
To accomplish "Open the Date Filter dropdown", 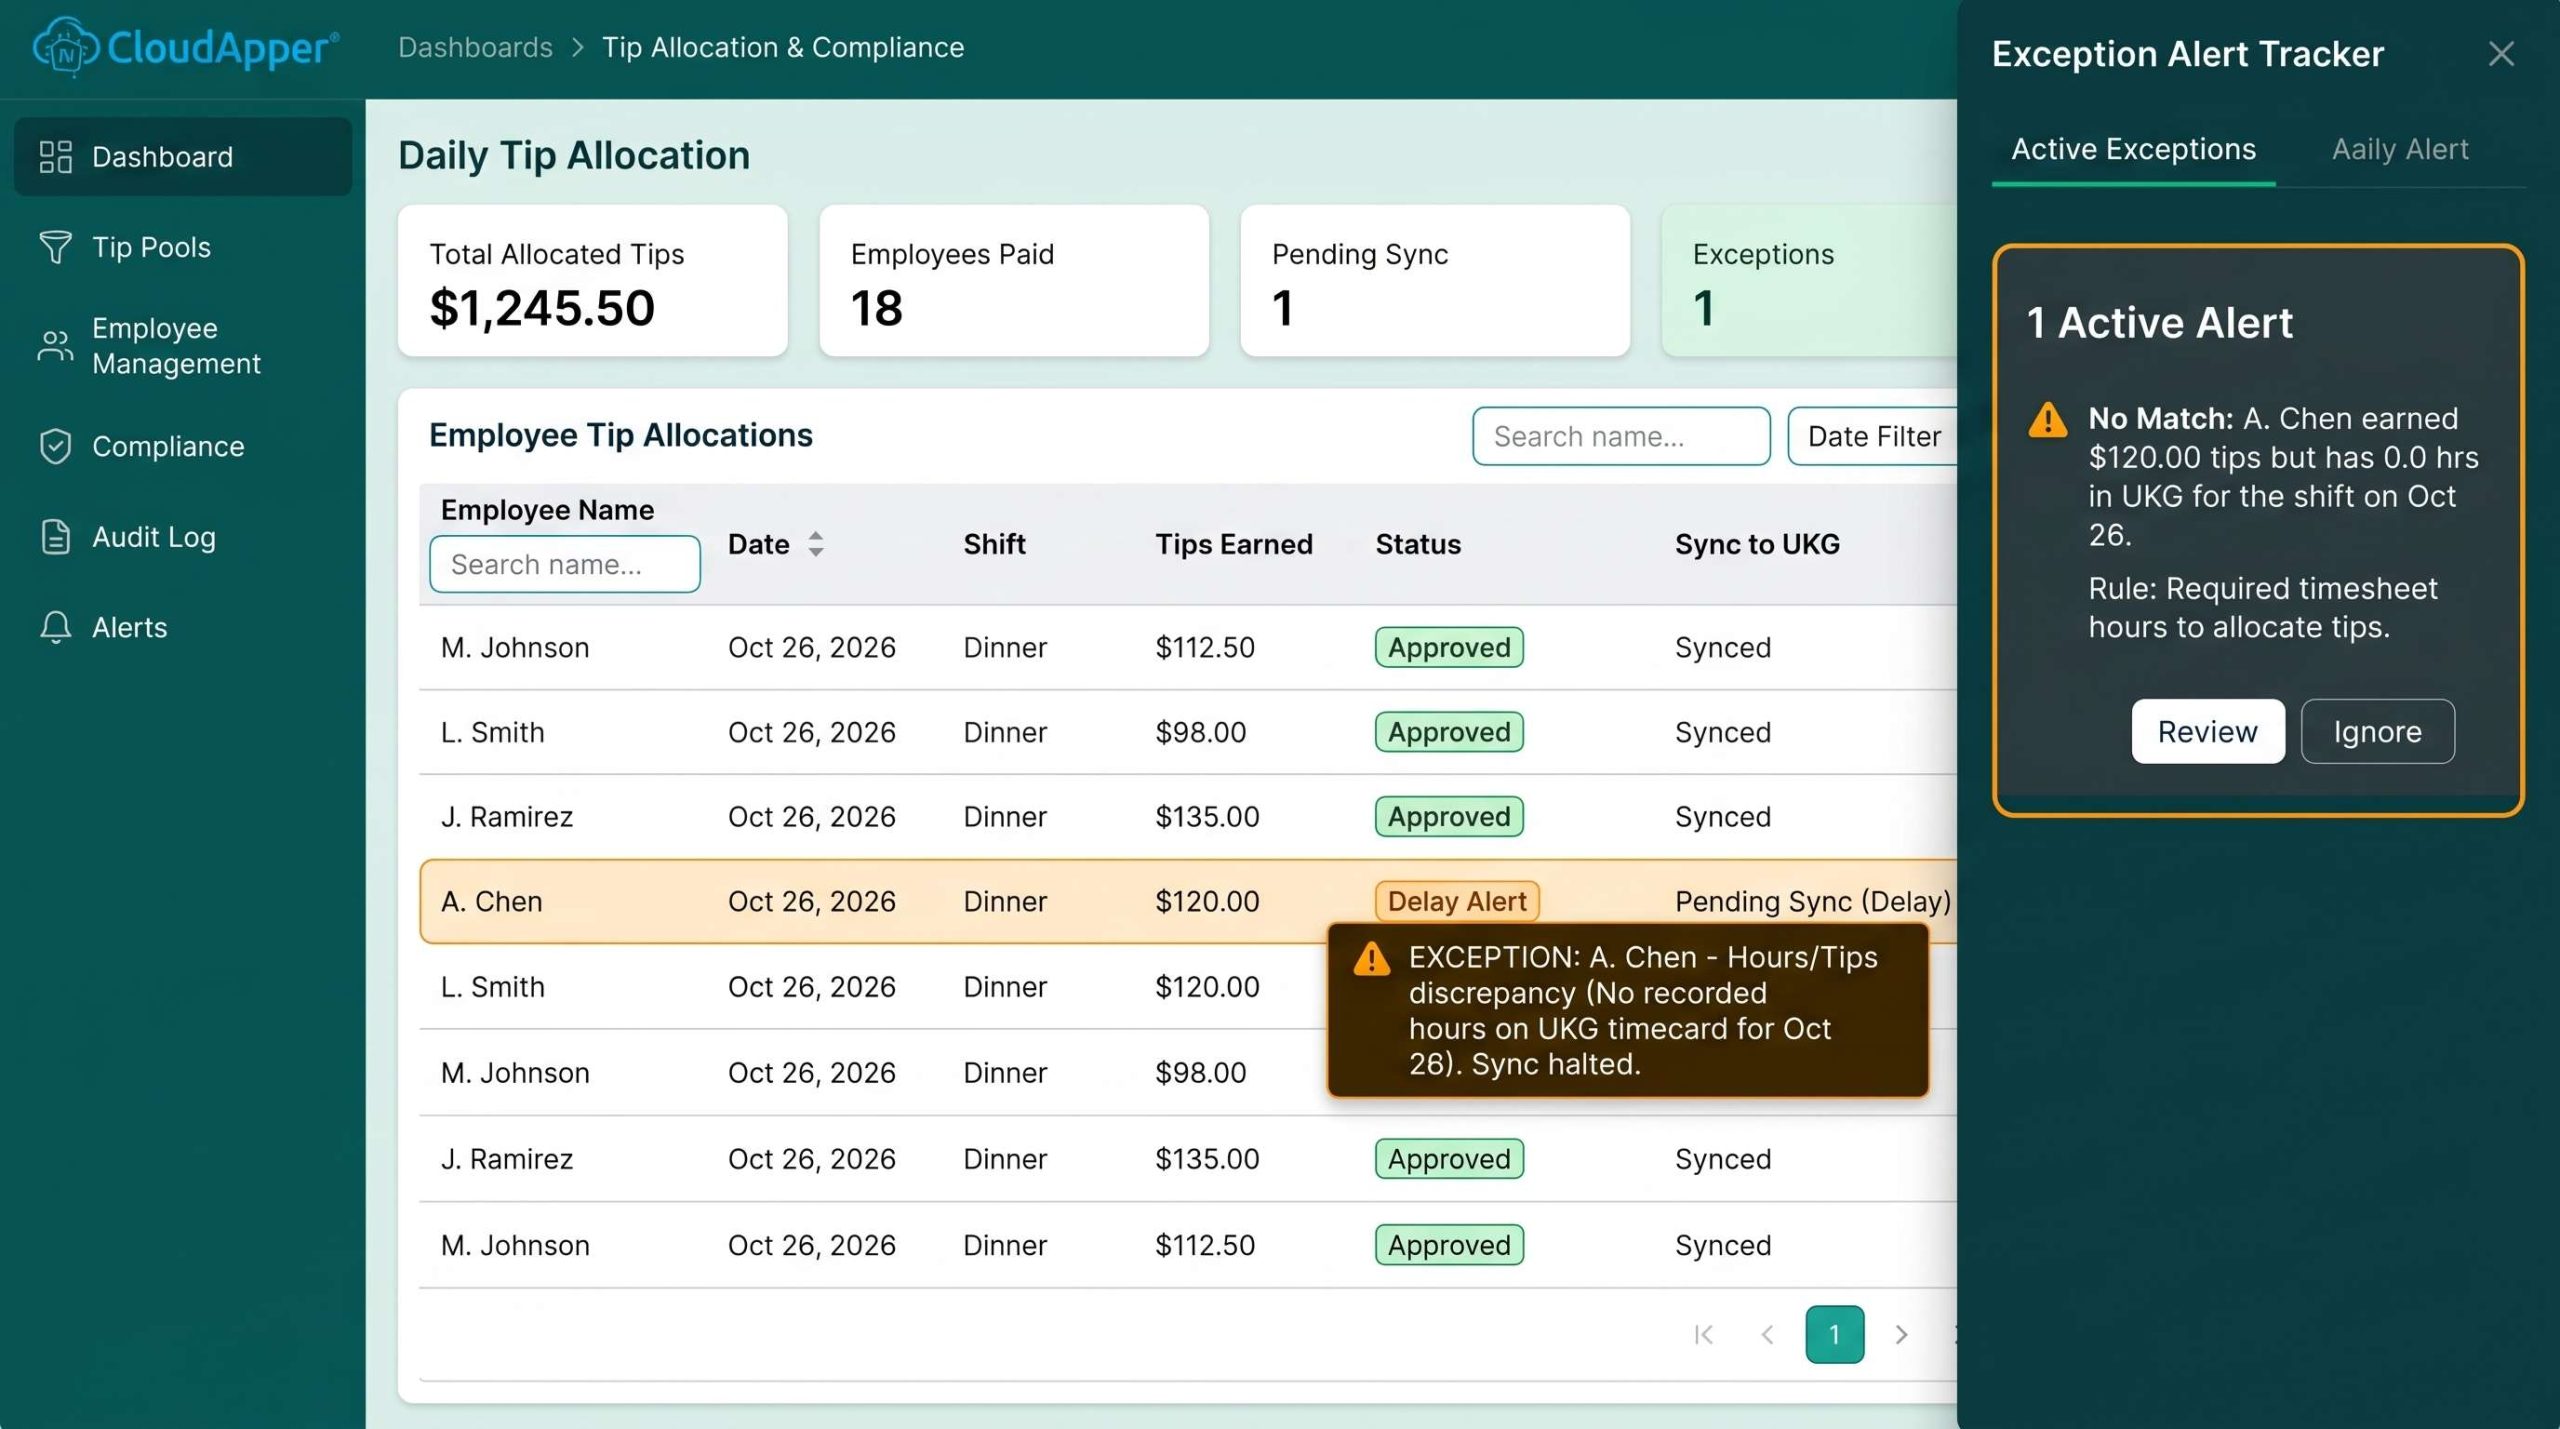I will [1872, 436].
